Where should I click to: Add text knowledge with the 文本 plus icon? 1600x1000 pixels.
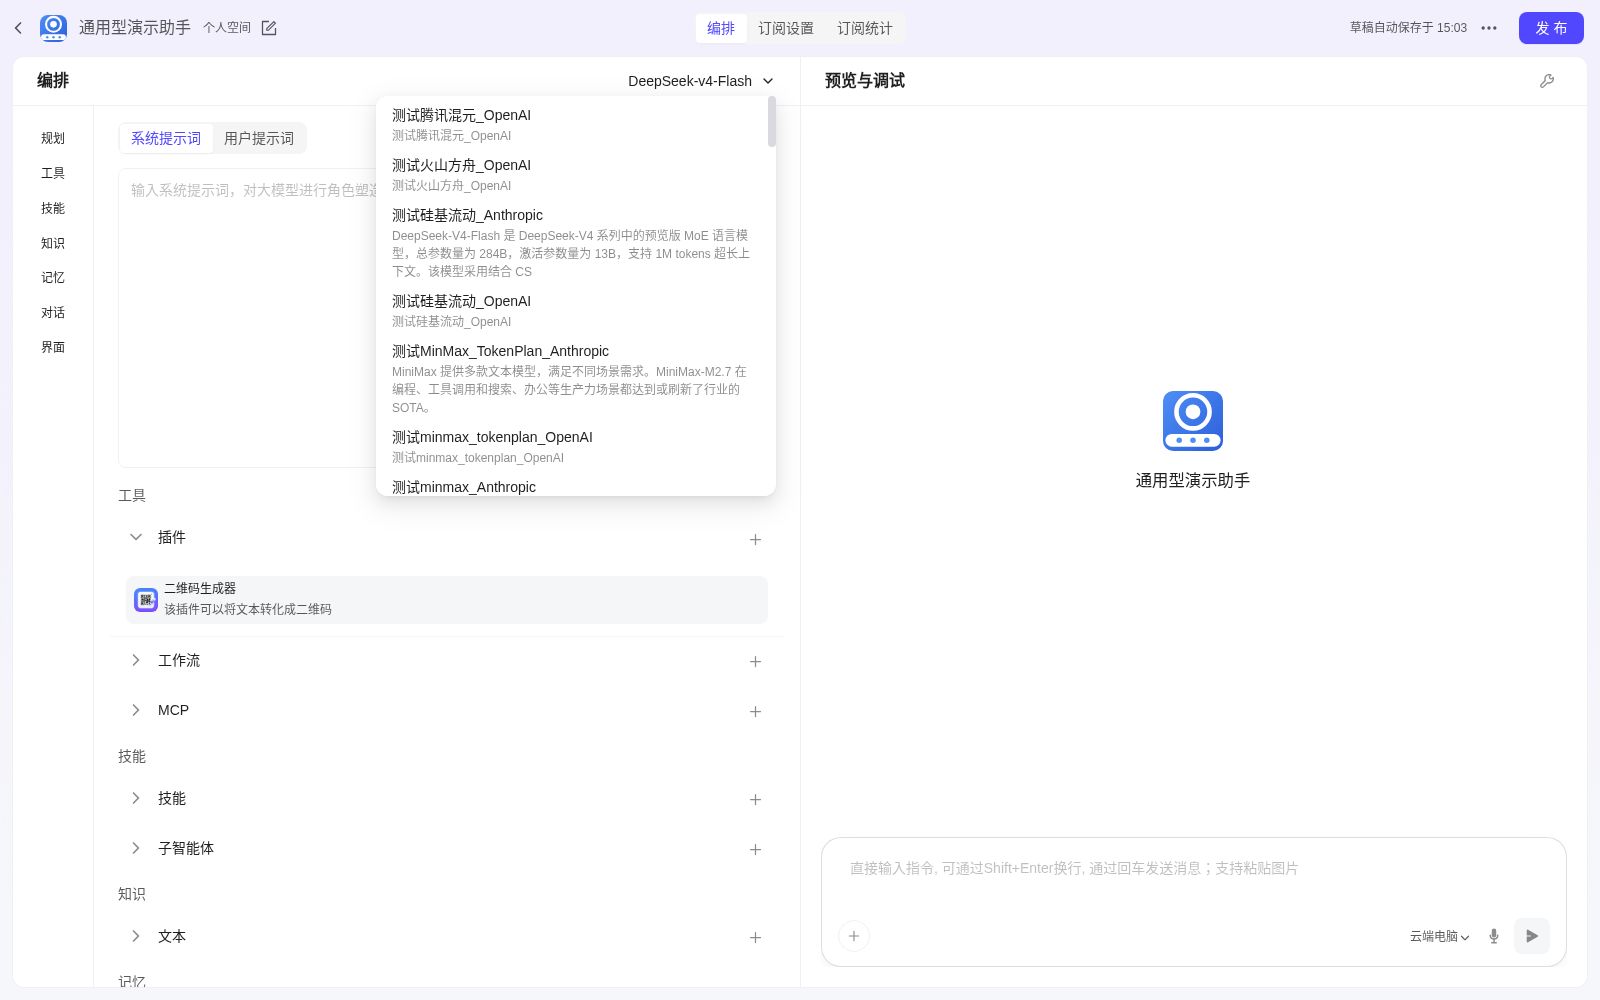755,937
